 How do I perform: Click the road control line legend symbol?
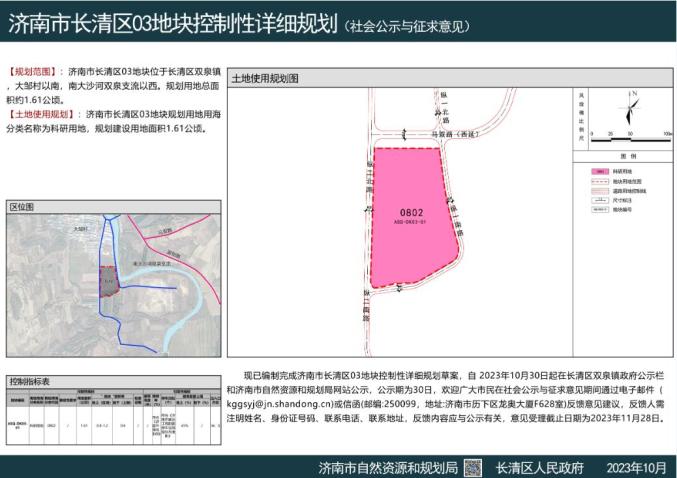[x=598, y=190]
